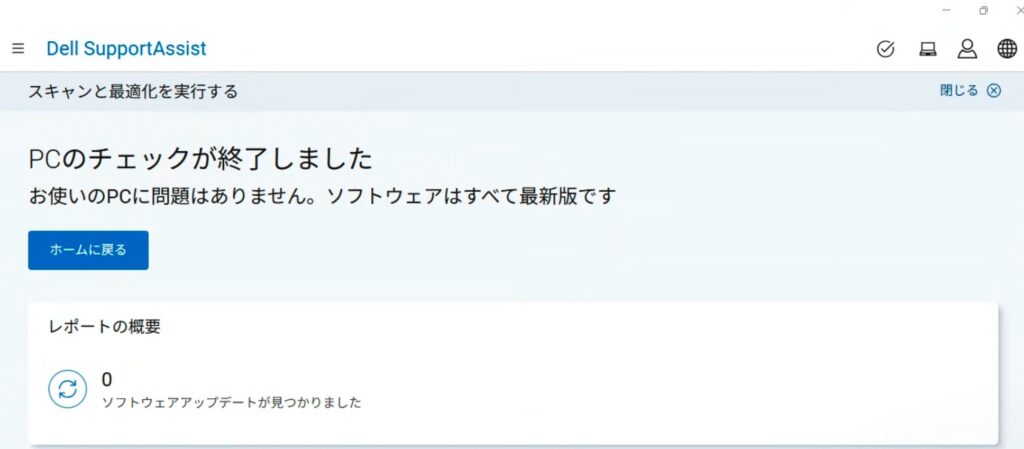Minimize the SupportAssist window
Image resolution: width=1024 pixels, height=449 pixels.
(x=946, y=10)
